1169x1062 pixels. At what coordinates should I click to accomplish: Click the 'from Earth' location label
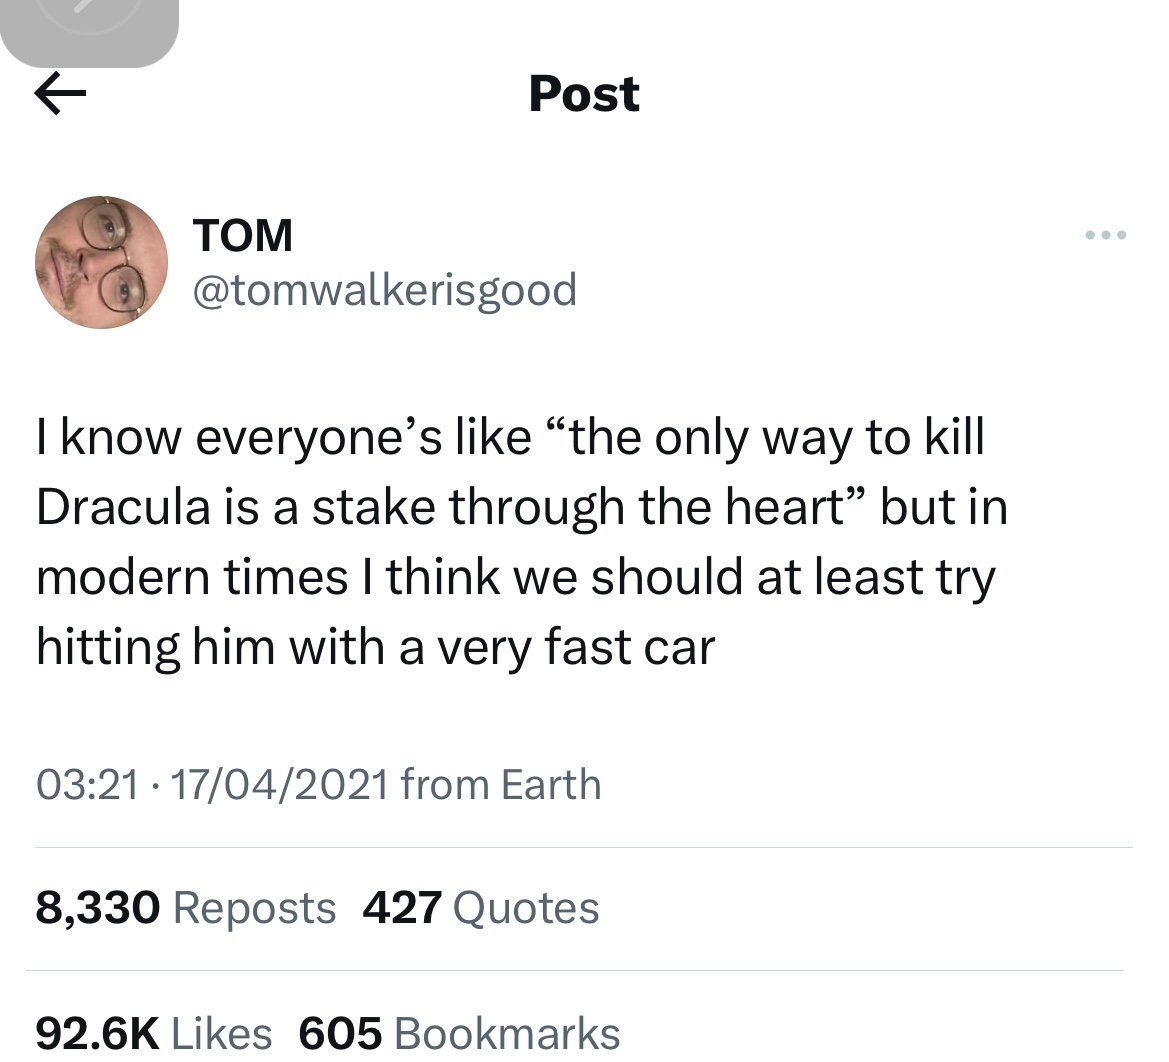(x=500, y=784)
